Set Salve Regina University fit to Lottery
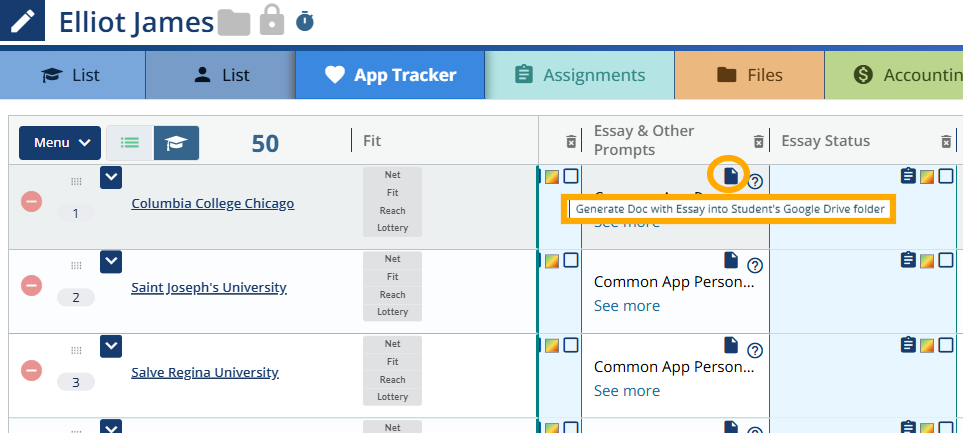 (392, 397)
